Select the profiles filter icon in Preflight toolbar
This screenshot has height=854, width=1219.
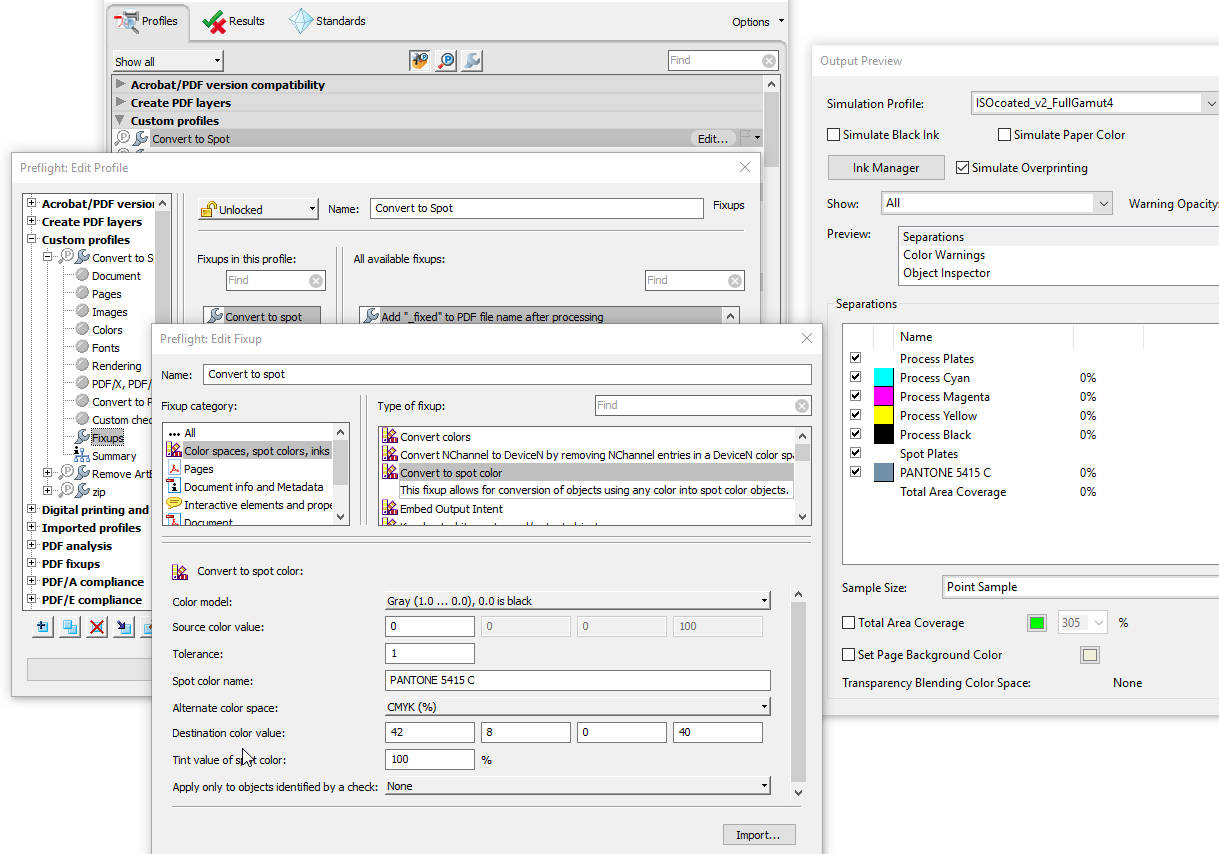[x=420, y=61]
